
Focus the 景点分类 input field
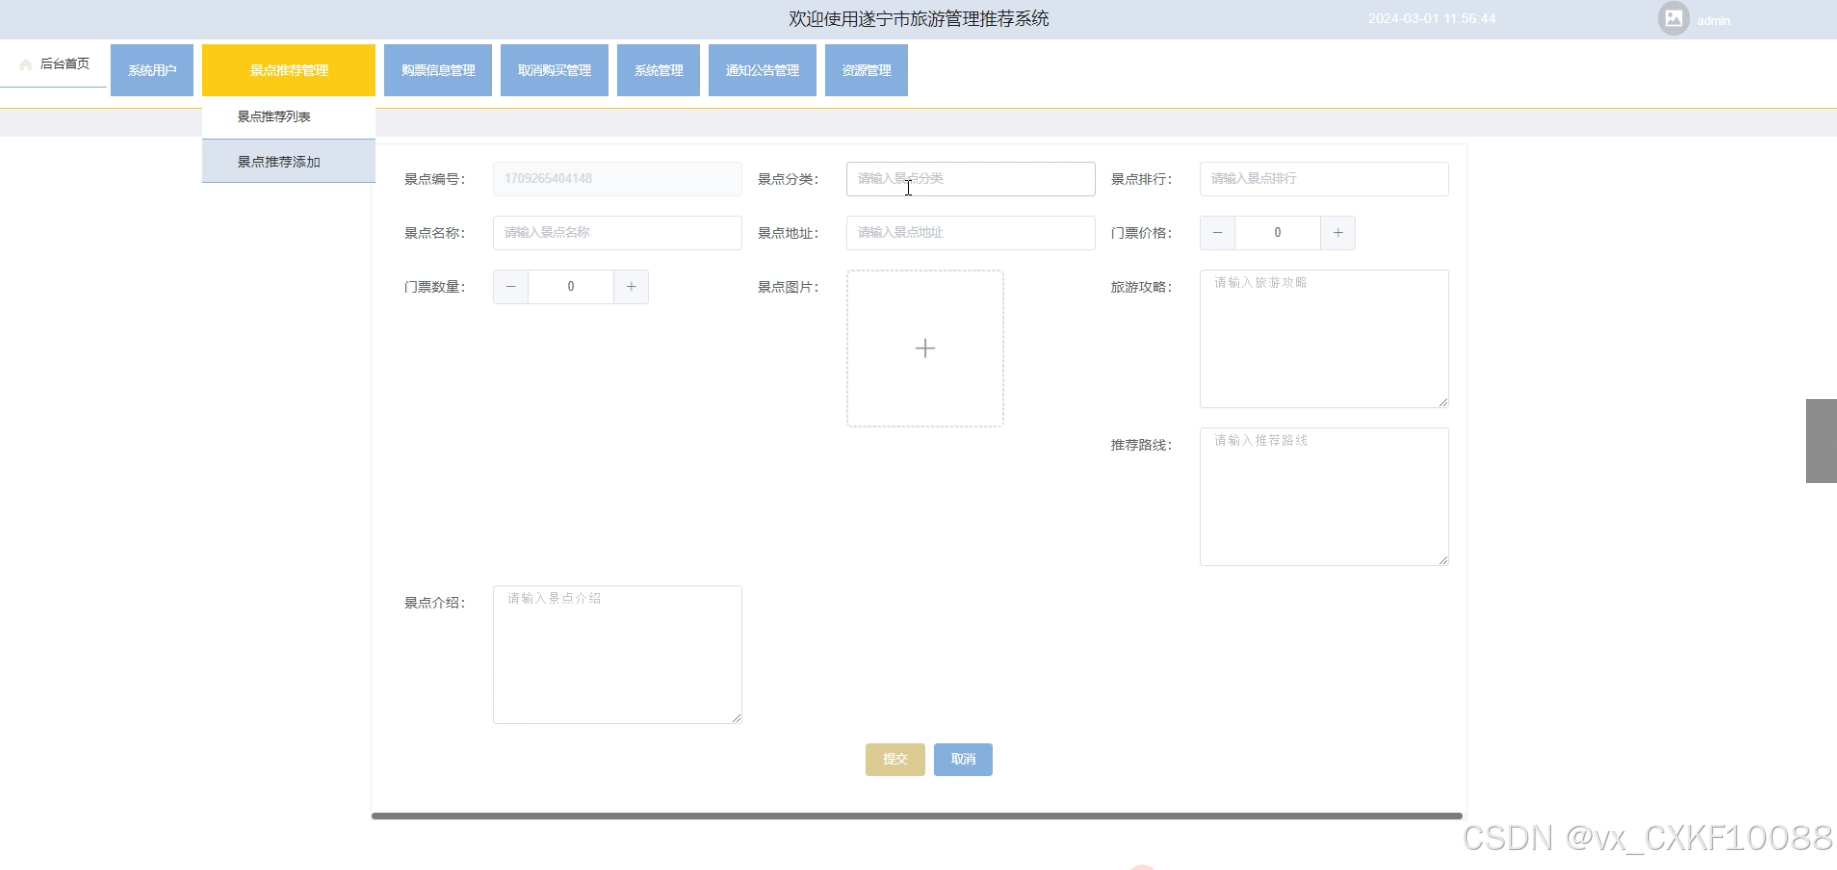coord(970,179)
